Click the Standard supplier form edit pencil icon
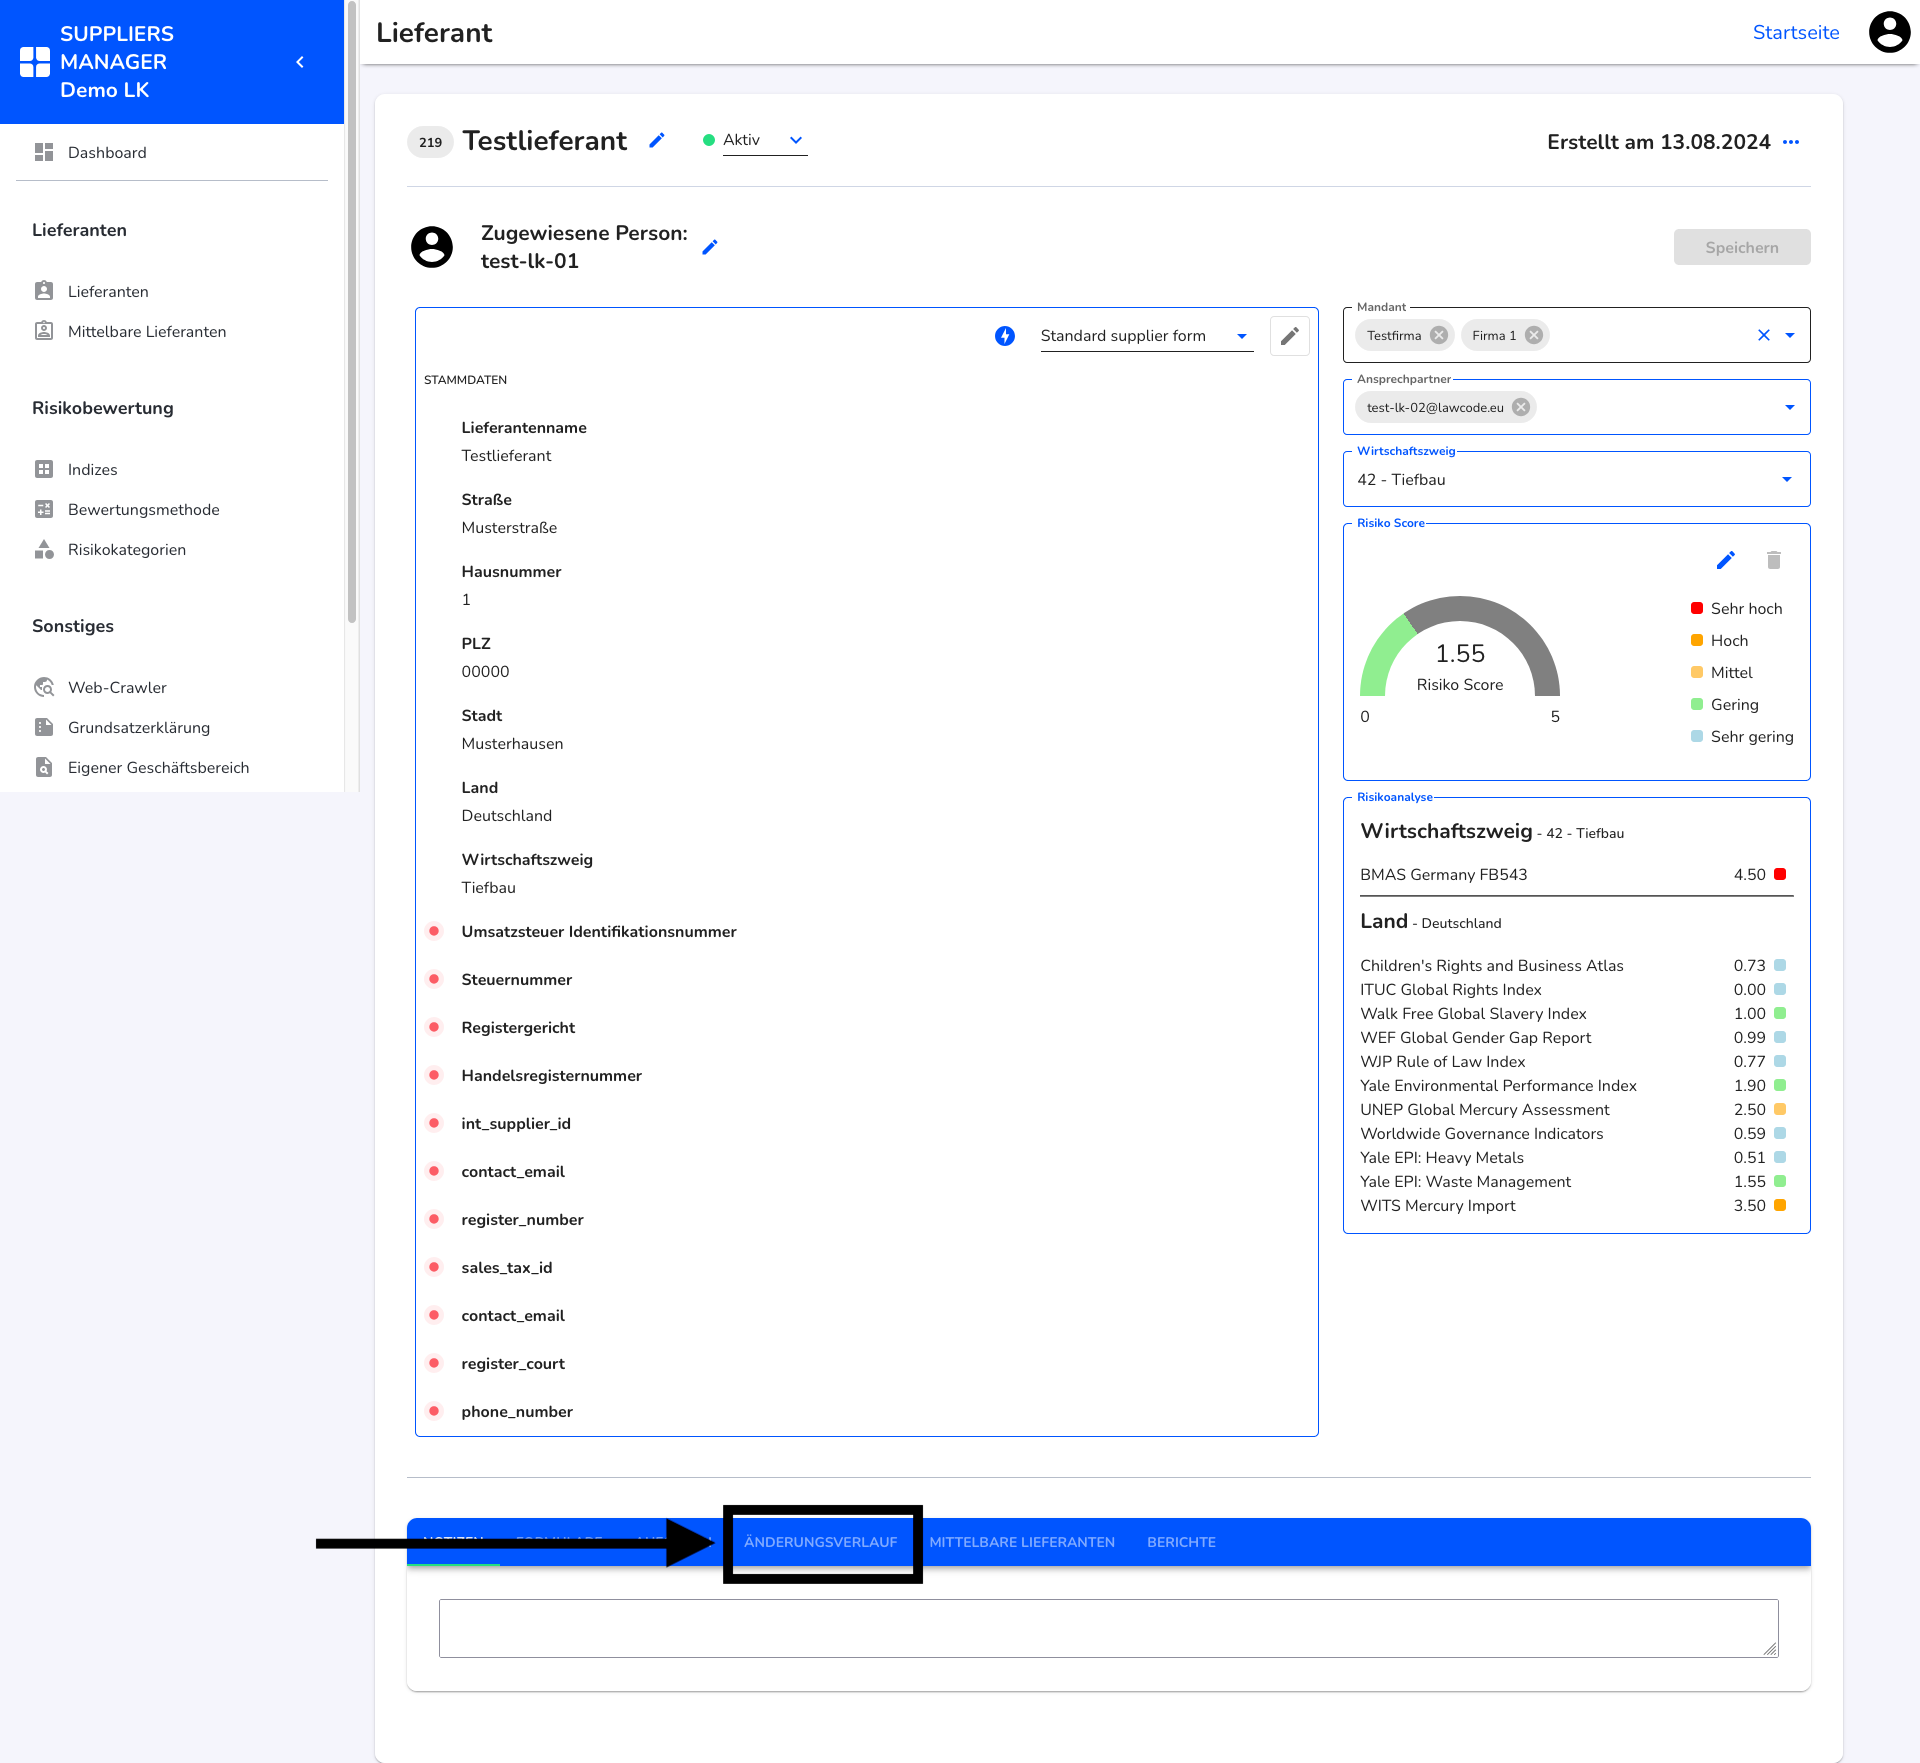This screenshot has height=1763, width=1920. coord(1289,336)
